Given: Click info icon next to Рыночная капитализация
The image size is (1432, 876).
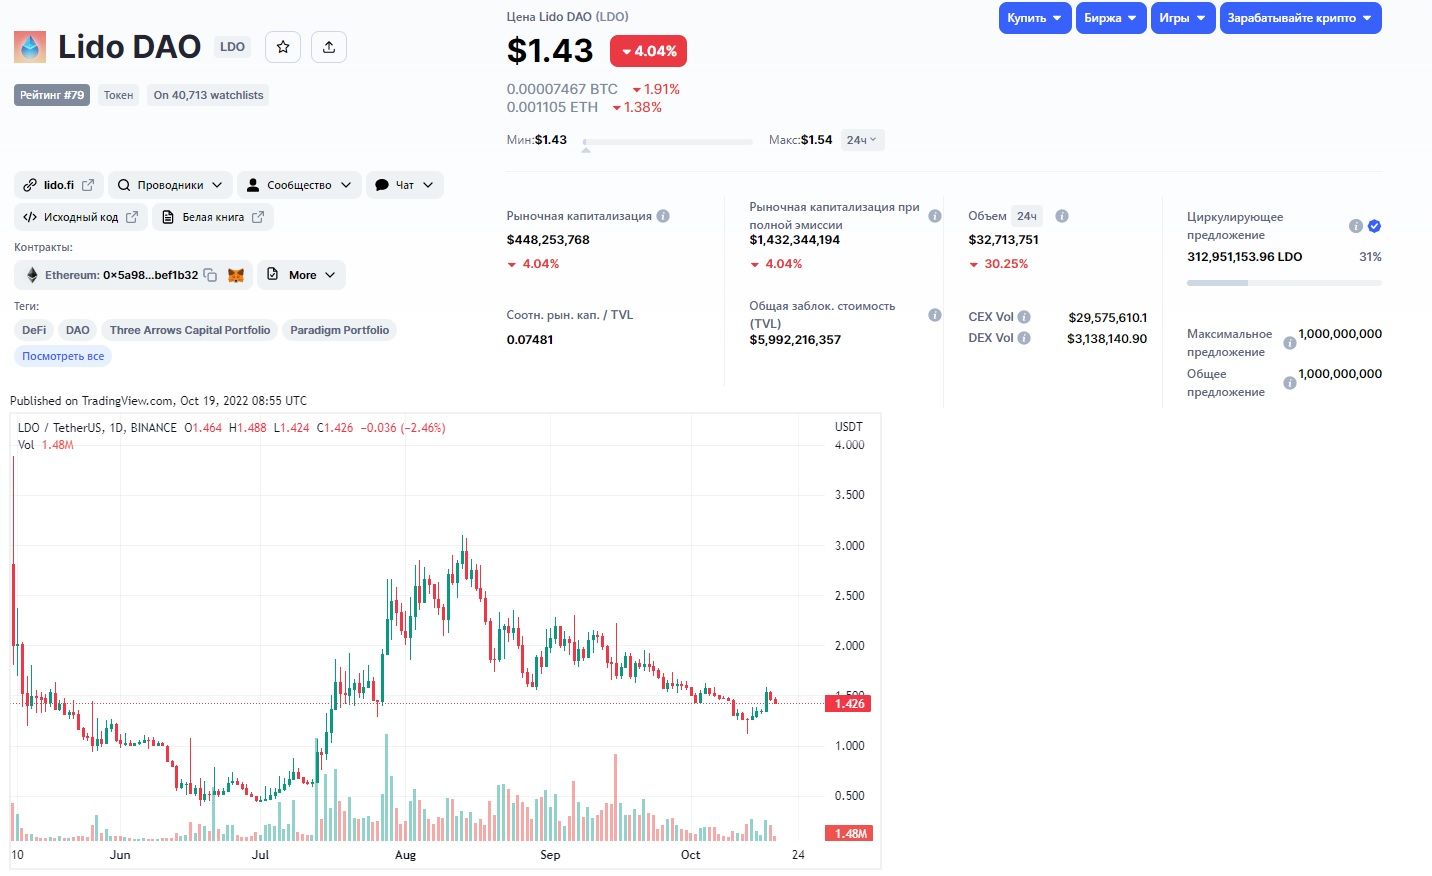Looking at the screenshot, I should (x=663, y=216).
